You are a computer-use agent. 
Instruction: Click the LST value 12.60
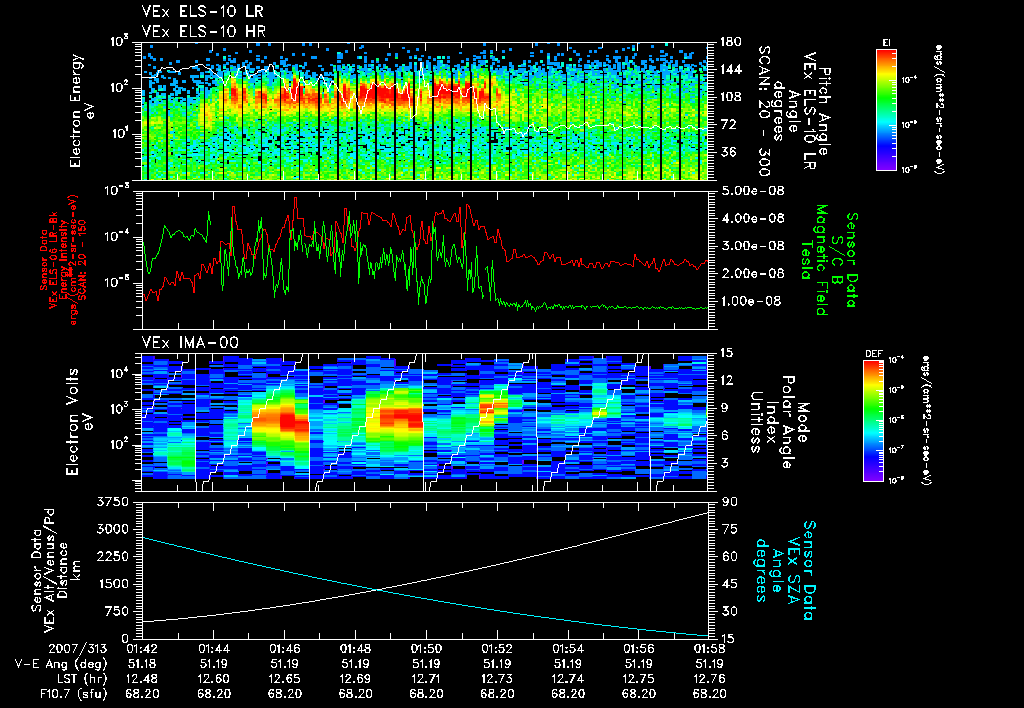coord(214,679)
